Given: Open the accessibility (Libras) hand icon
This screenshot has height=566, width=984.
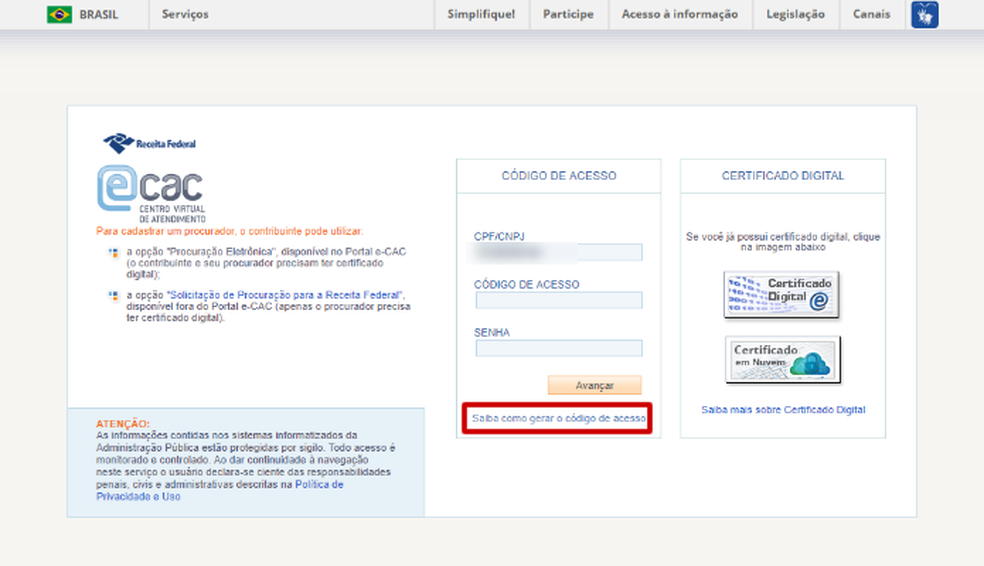Looking at the screenshot, I should pyautogui.click(x=924, y=15).
